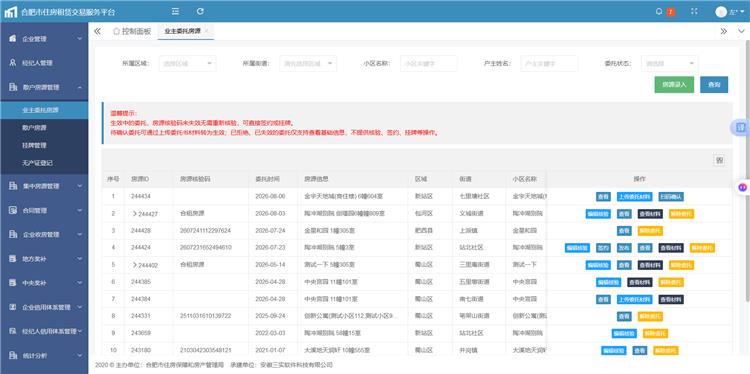The width and height of the screenshot is (750, 374).
Task: Click the 合同管理 sidebar icon
Action: click(x=13, y=210)
